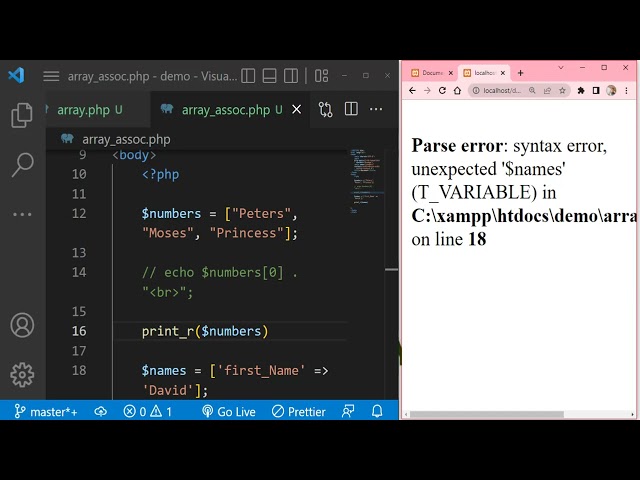Open the browser tab search chevron
Screen dimensions: 640x480
(x=561, y=68)
